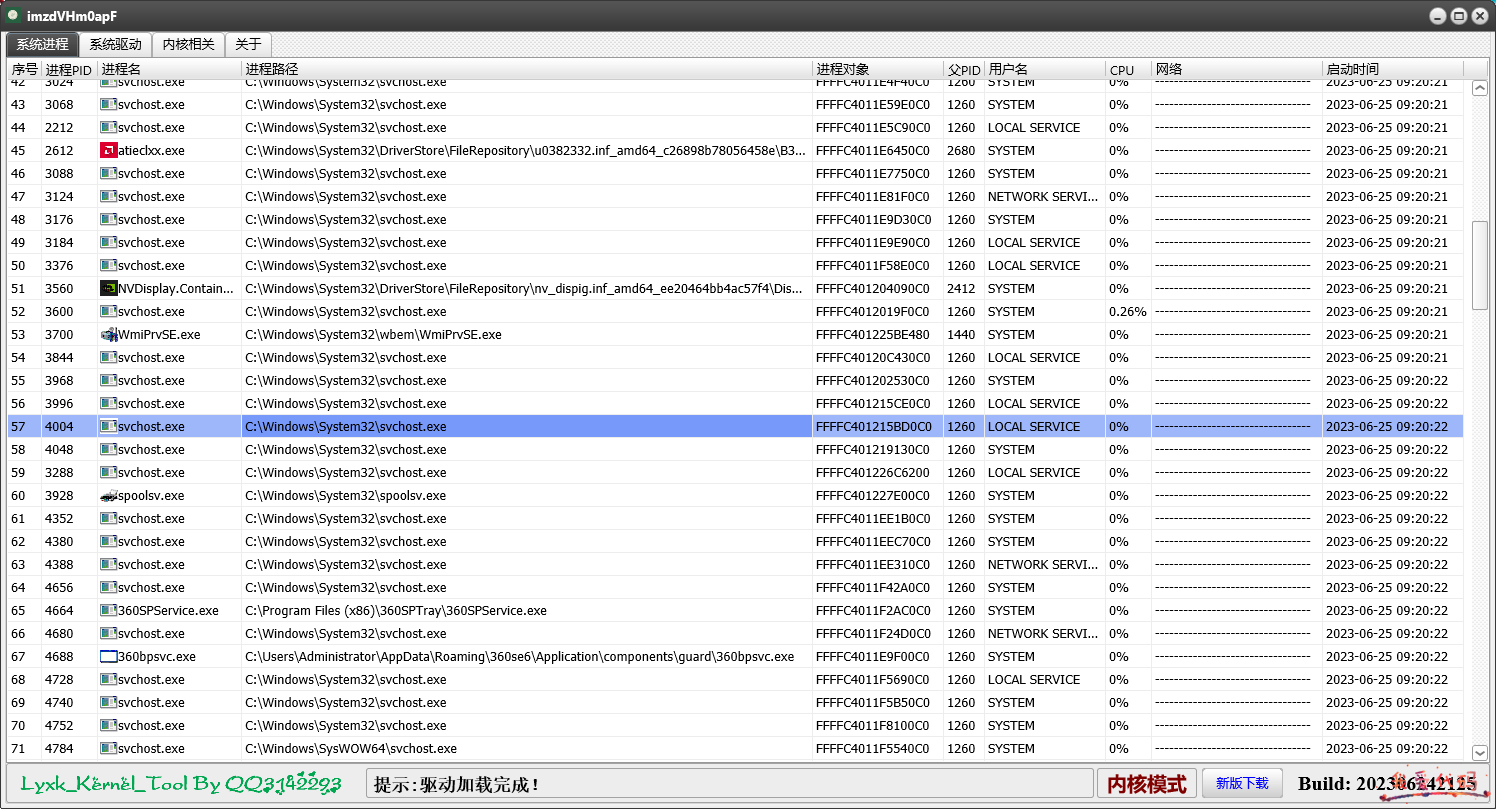Click the scroll down arrow of process list
Screen dimensions: 1496x809
coord(1480,753)
